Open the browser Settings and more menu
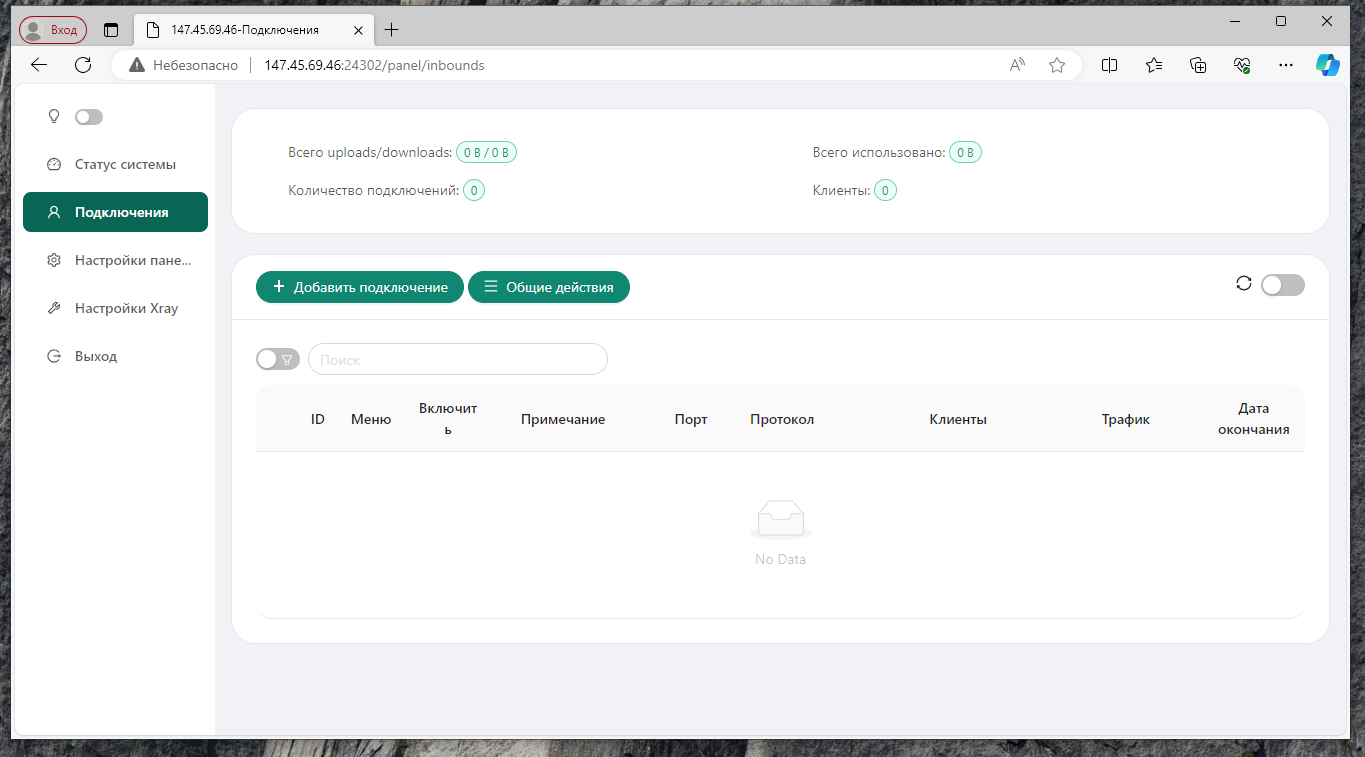 tap(1285, 64)
